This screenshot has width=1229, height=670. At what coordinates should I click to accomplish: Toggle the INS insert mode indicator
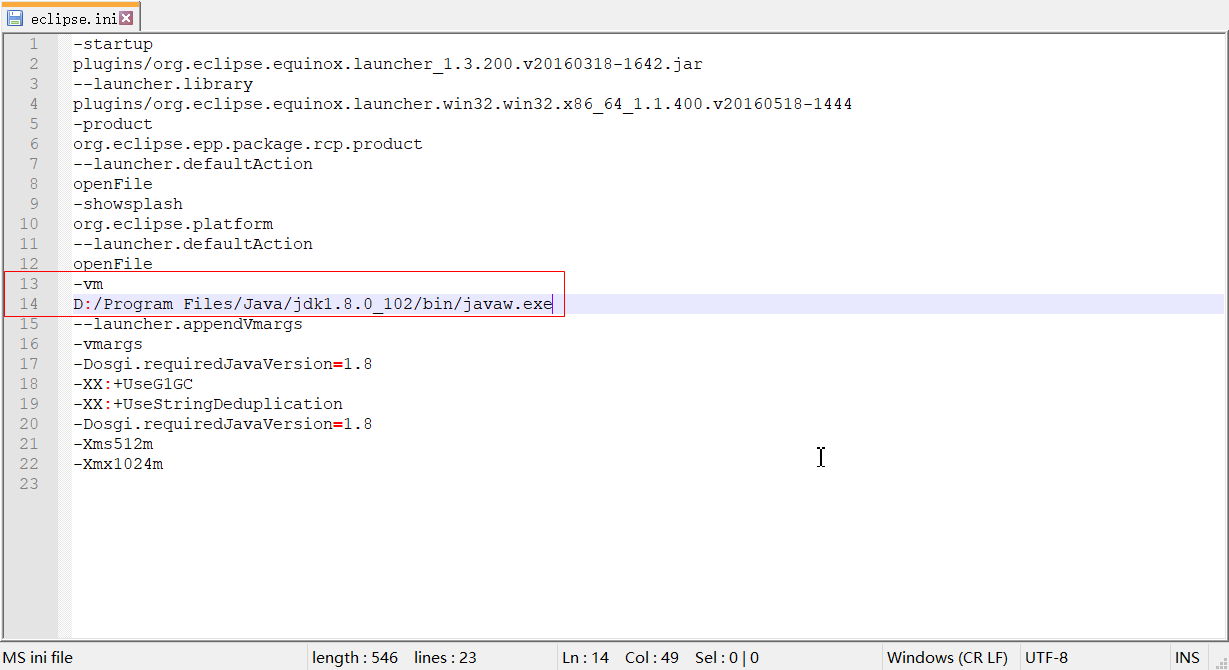point(1187,658)
